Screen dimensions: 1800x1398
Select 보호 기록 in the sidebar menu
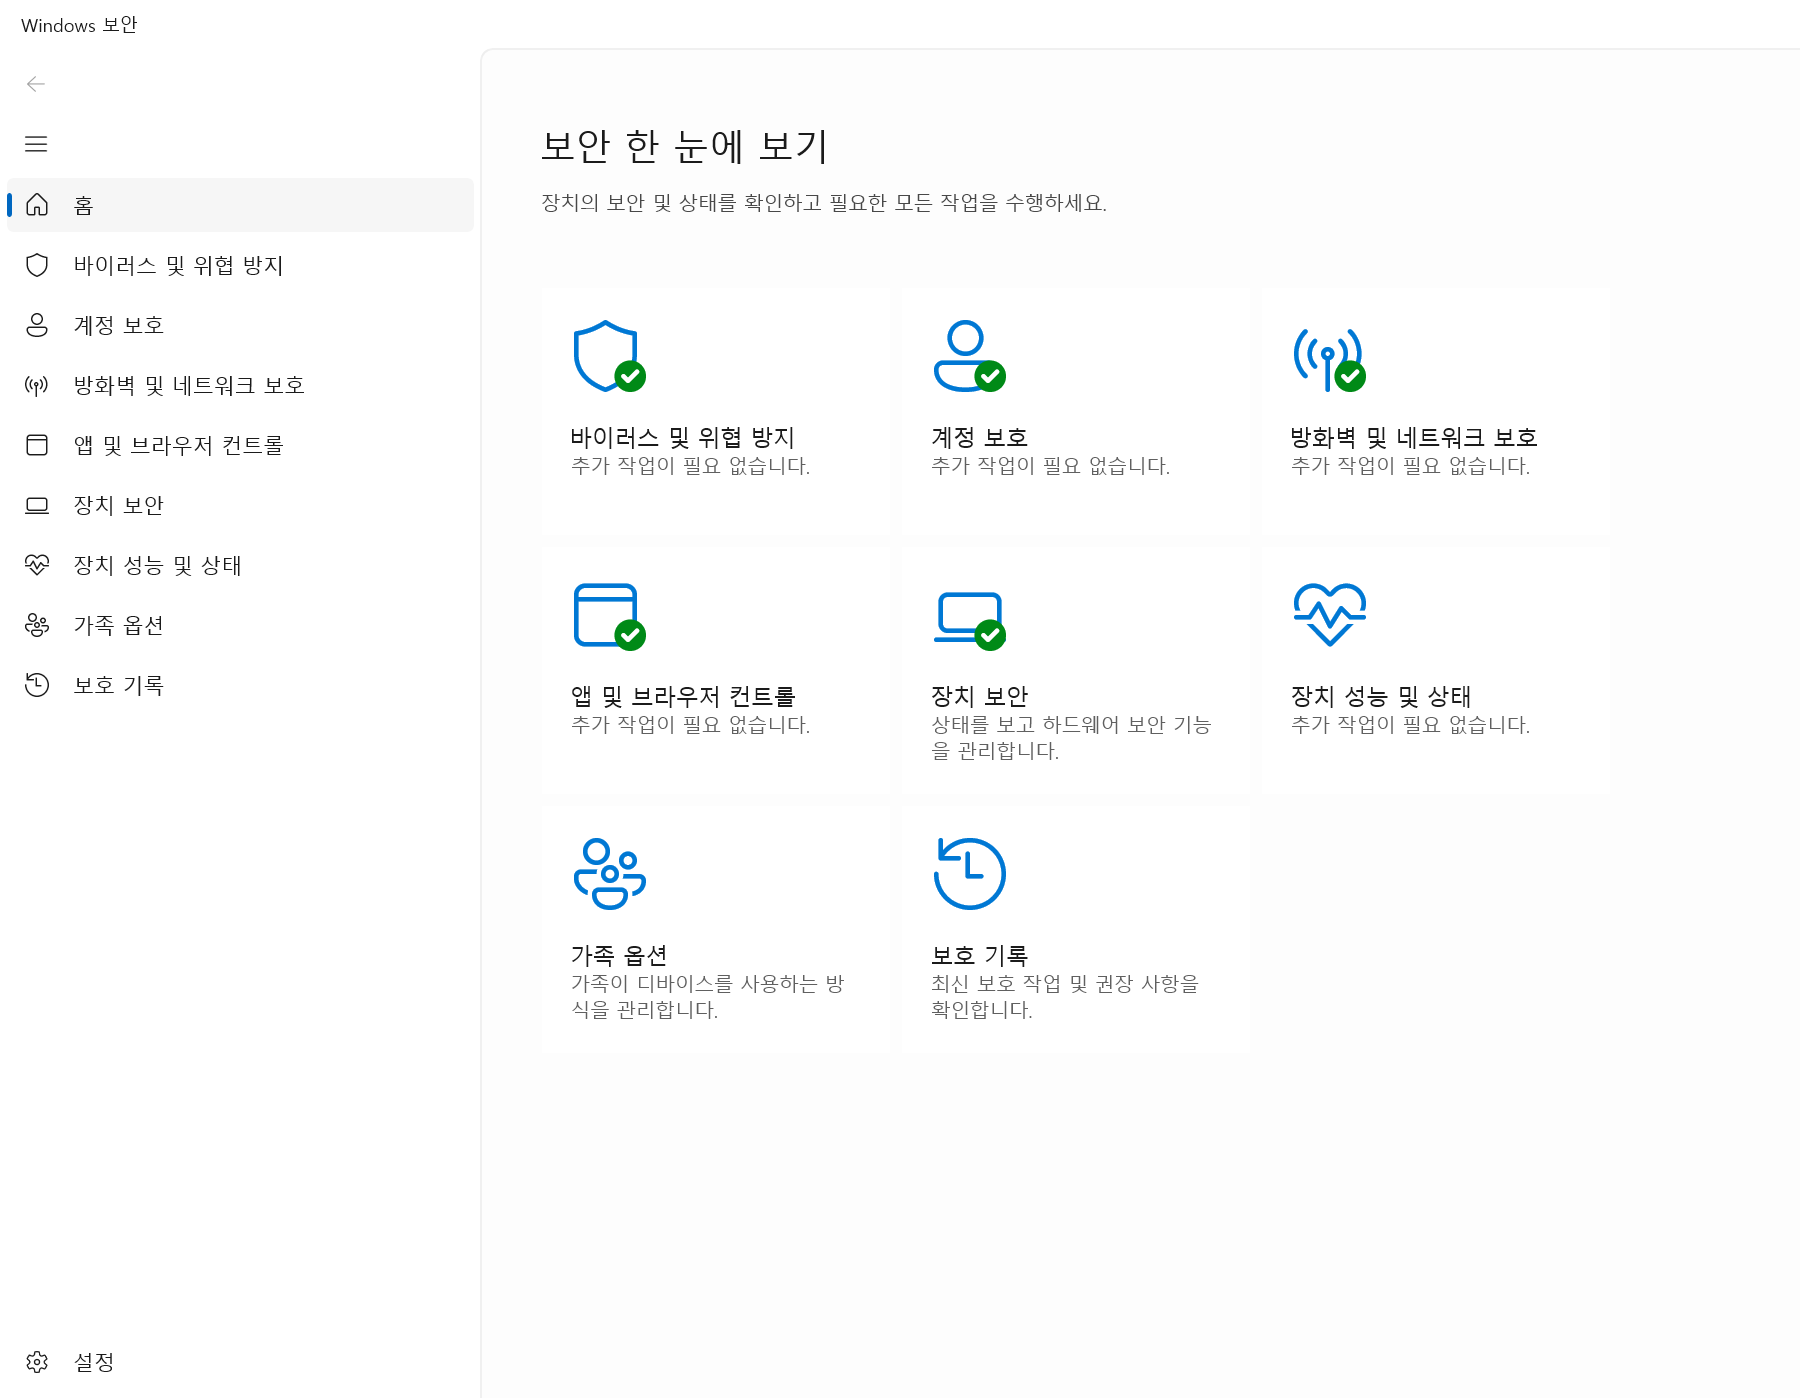pyautogui.click(x=118, y=684)
